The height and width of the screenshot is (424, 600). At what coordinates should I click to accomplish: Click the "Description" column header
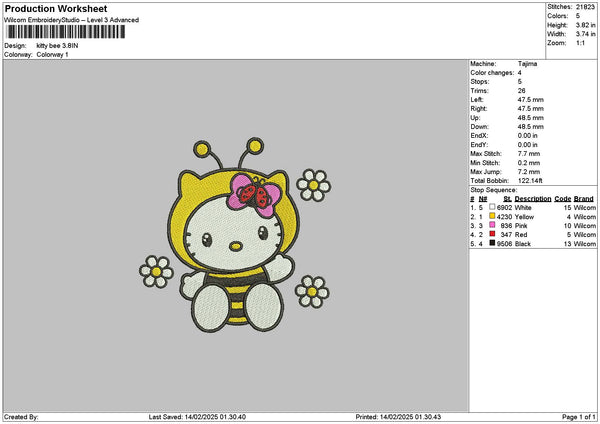coord(533,199)
